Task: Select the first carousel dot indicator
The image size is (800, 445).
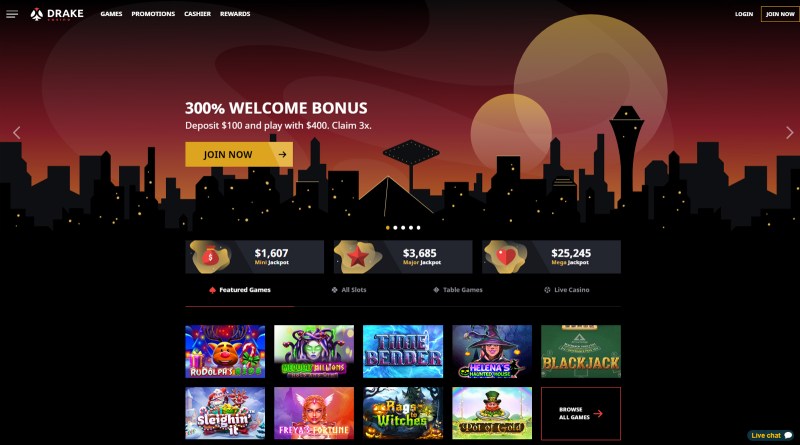Action: coord(388,228)
